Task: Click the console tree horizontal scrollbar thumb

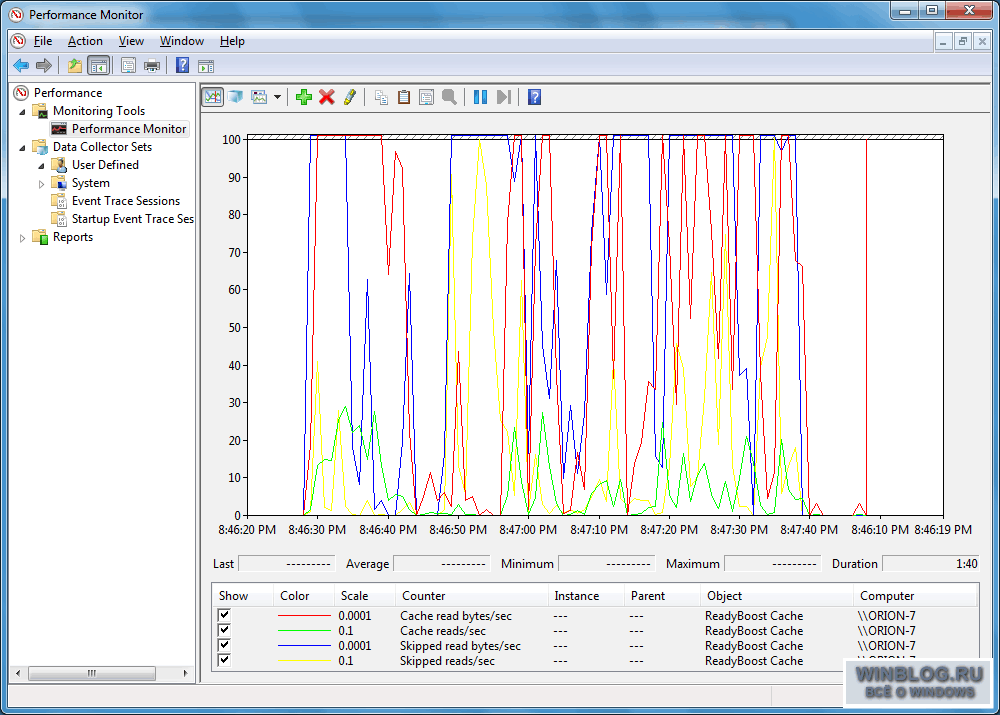Action: (x=92, y=674)
